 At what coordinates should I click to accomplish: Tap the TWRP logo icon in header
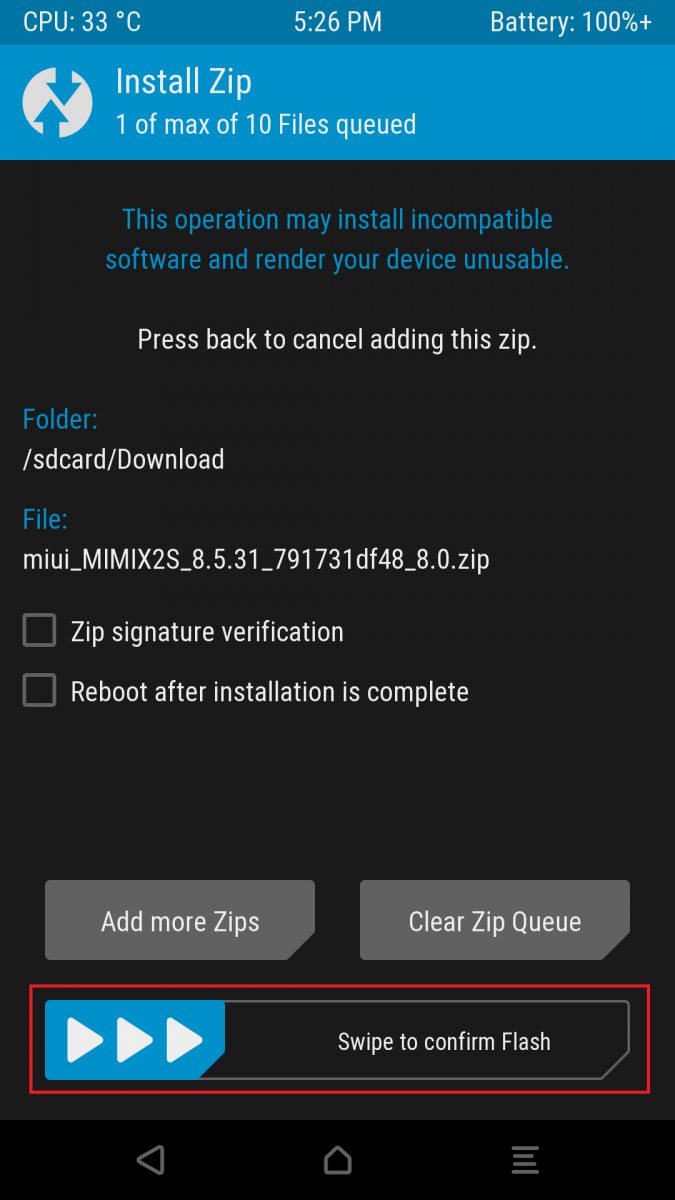pos(59,102)
